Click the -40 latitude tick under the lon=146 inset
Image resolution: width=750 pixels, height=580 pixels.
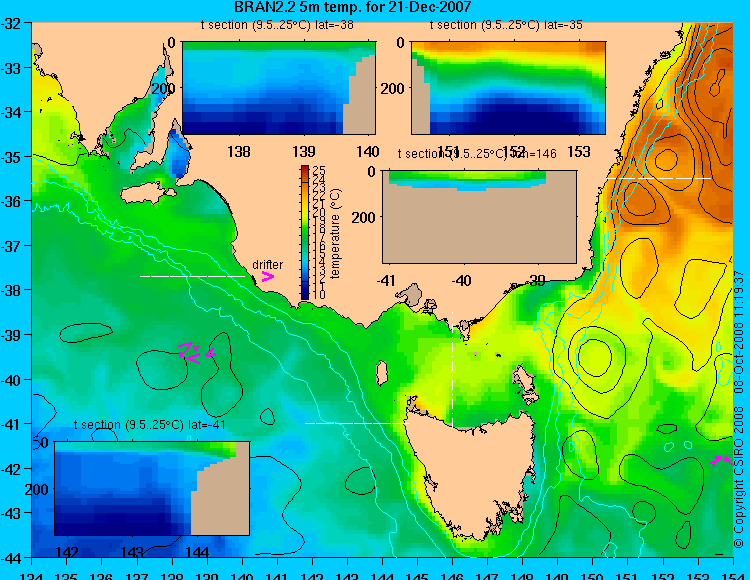pyautogui.click(x=462, y=280)
